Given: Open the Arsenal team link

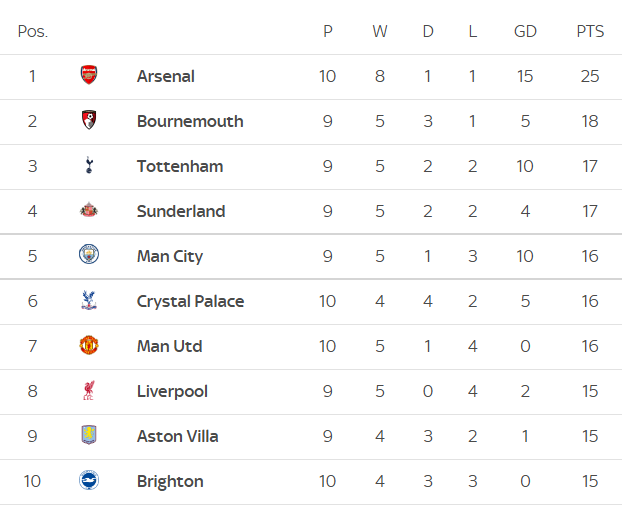Looking at the screenshot, I should click(166, 76).
